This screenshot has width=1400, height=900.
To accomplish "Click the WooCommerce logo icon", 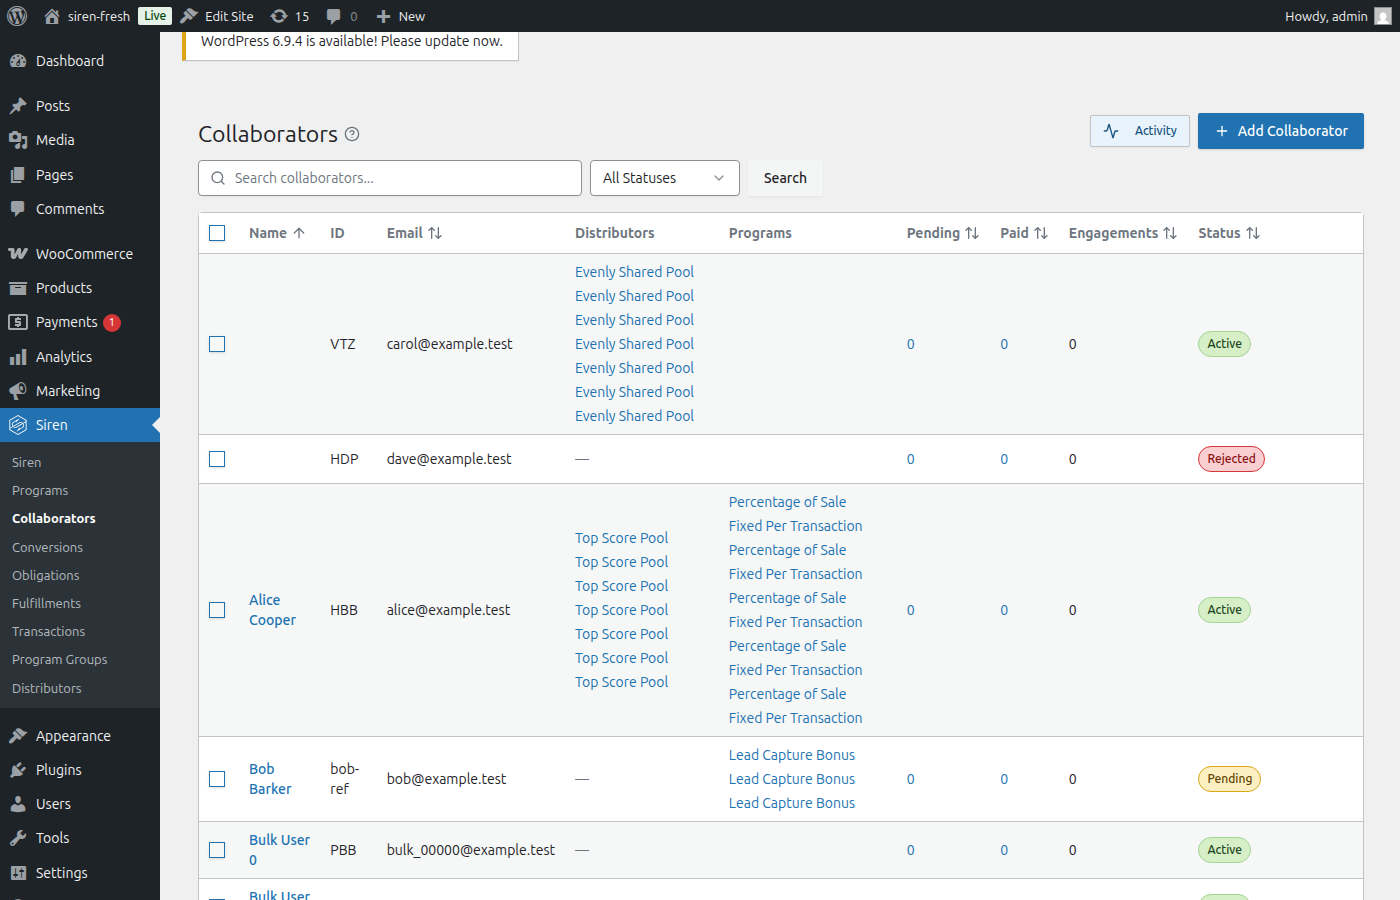I will tap(18, 254).
